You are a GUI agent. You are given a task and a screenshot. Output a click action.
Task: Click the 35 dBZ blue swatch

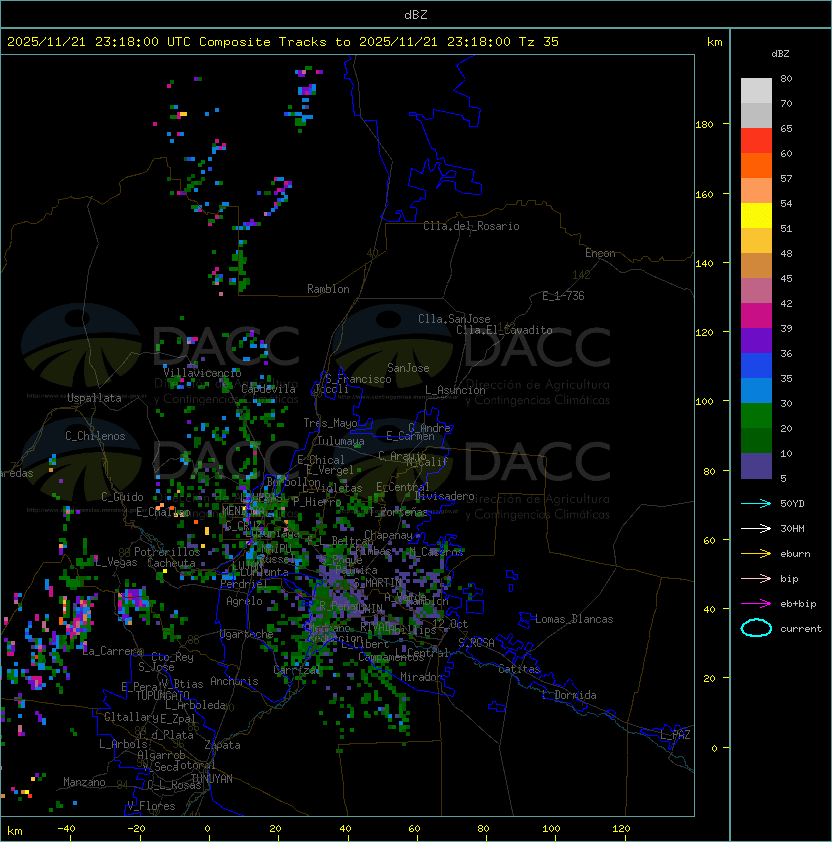756,390
